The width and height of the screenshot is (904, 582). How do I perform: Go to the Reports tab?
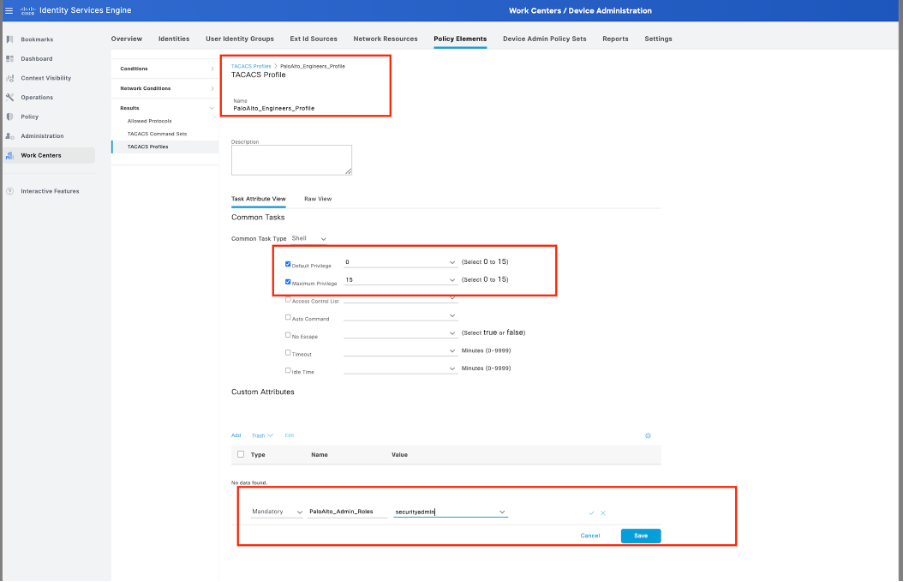[x=615, y=39]
